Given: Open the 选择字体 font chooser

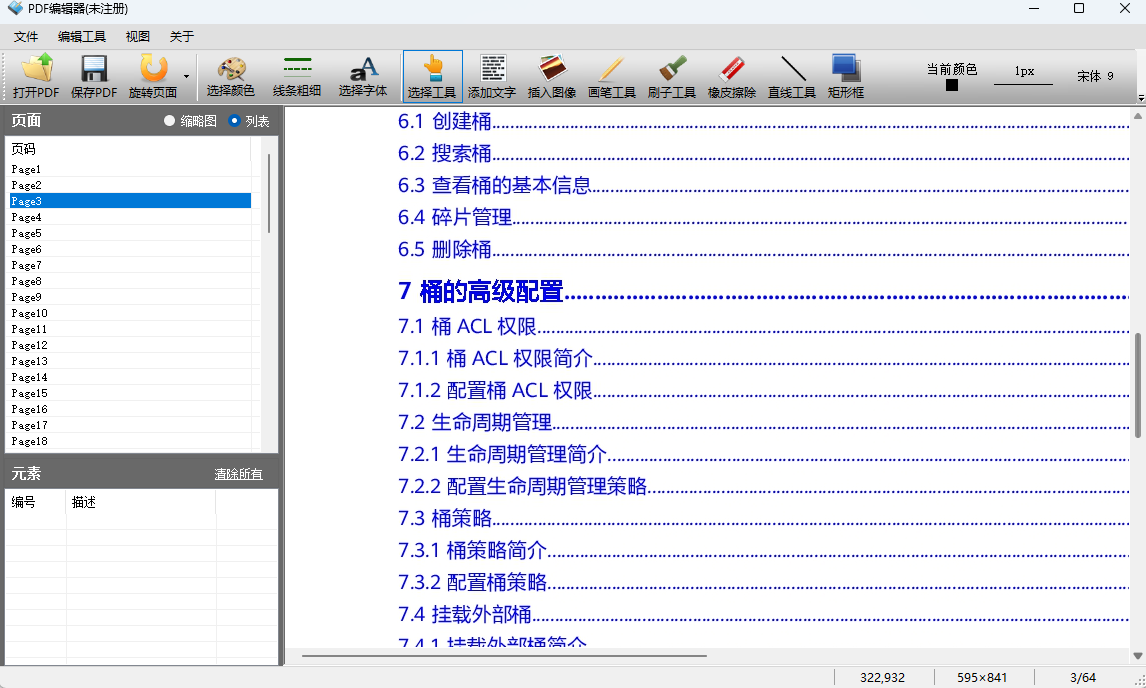Looking at the screenshot, I should 362,76.
